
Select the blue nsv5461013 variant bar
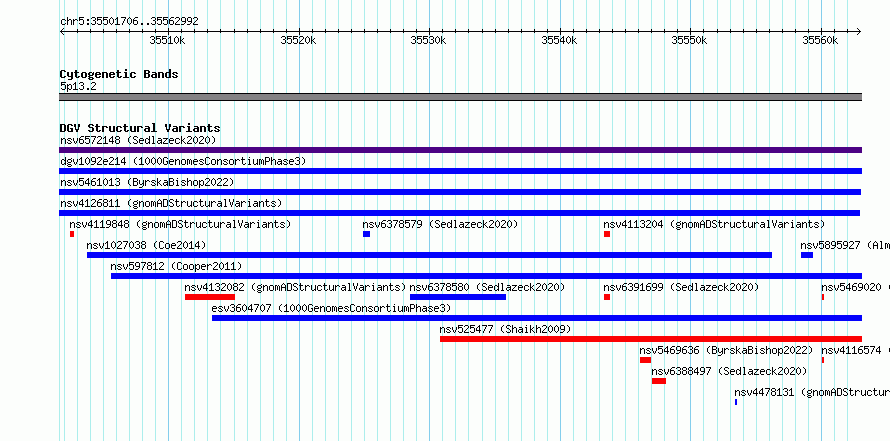coord(460,192)
